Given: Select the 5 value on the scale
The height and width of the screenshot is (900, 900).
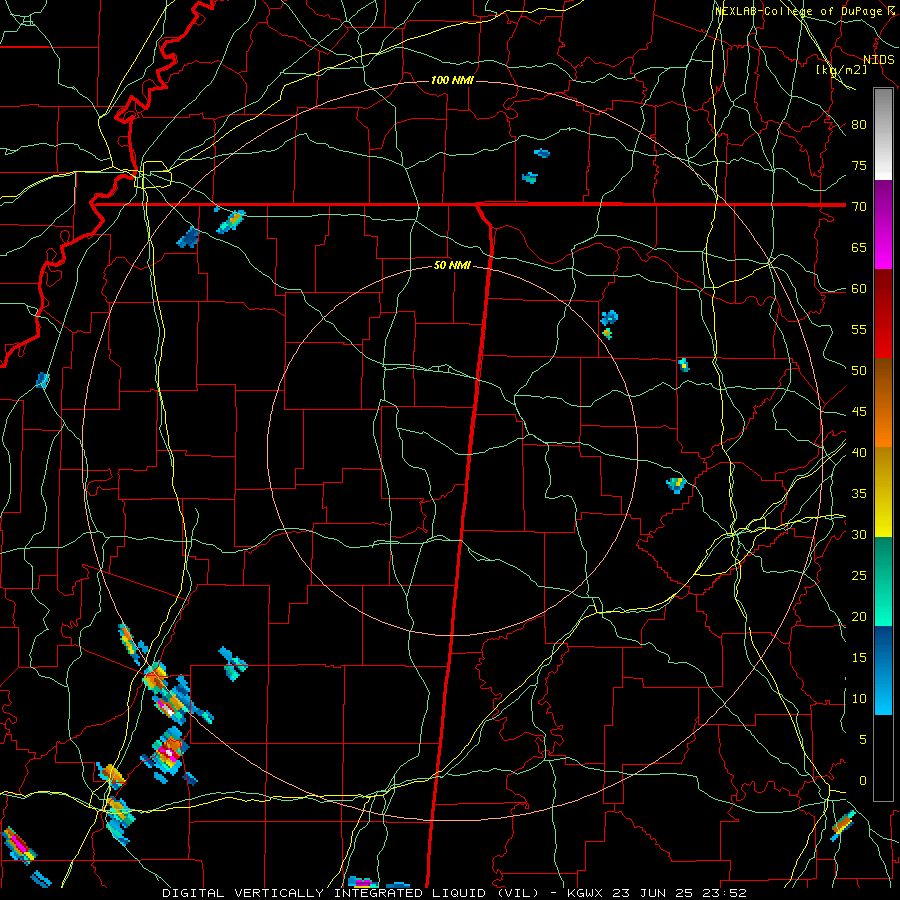Looking at the screenshot, I should pos(863,740).
